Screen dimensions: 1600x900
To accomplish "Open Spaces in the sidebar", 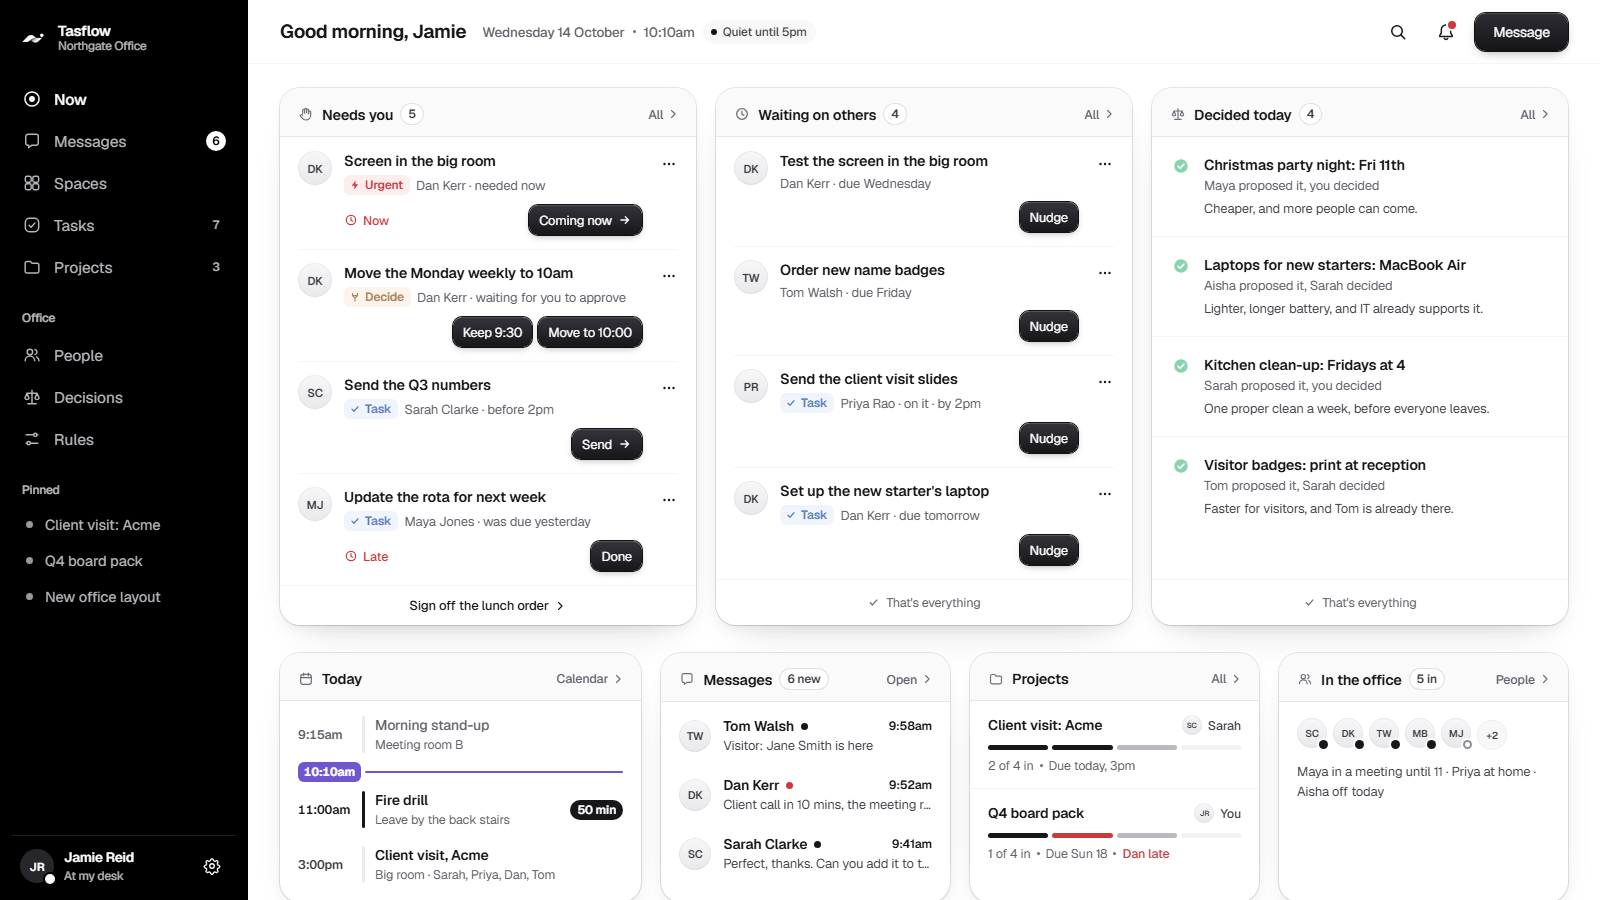I will (124, 183).
